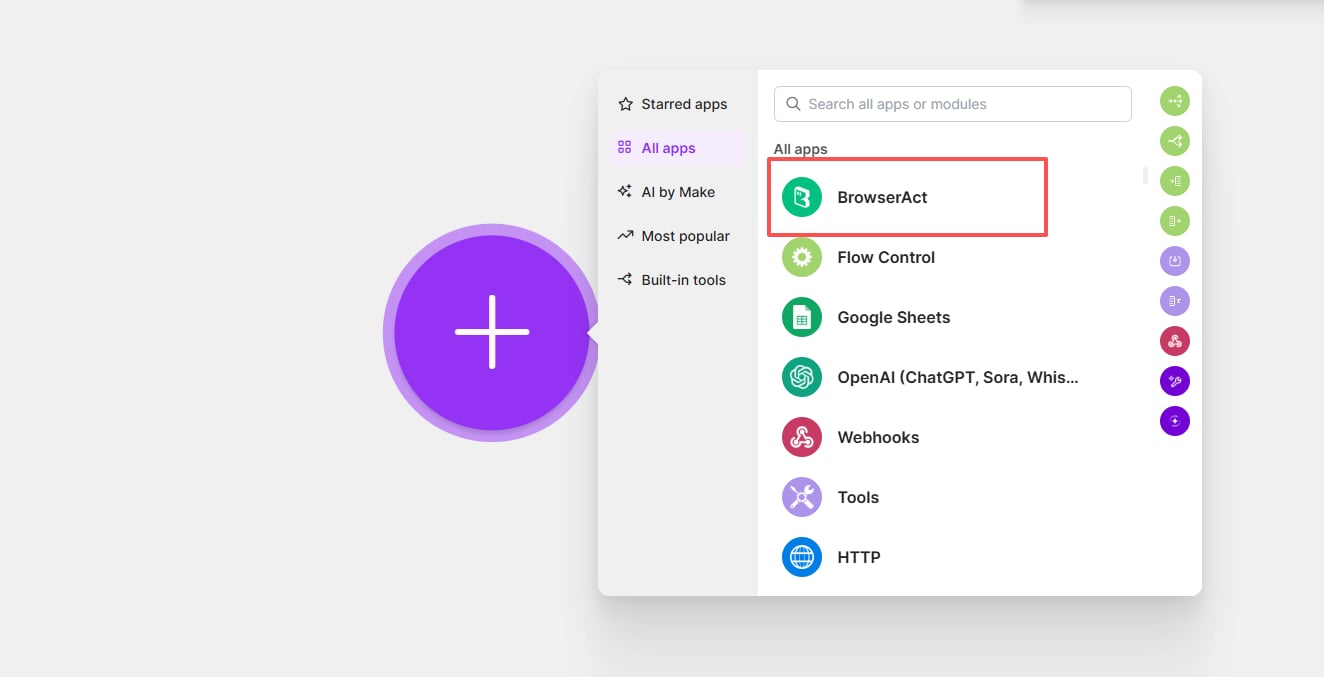The height and width of the screenshot is (677, 1324).
Task: Click the branch icon beside Built-in tools
Action: click(x=625, y=280)
